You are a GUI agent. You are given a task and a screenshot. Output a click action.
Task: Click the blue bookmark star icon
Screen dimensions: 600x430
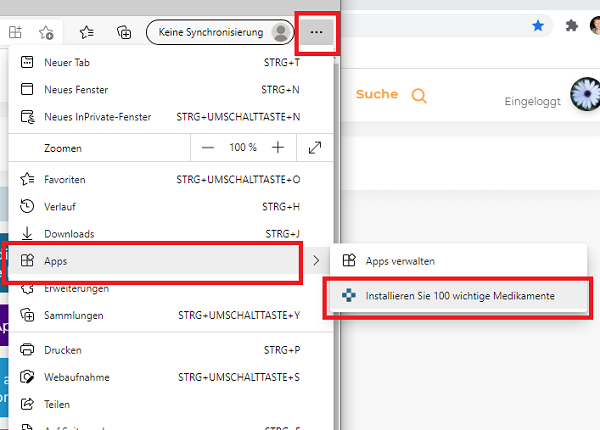point(538,26)
